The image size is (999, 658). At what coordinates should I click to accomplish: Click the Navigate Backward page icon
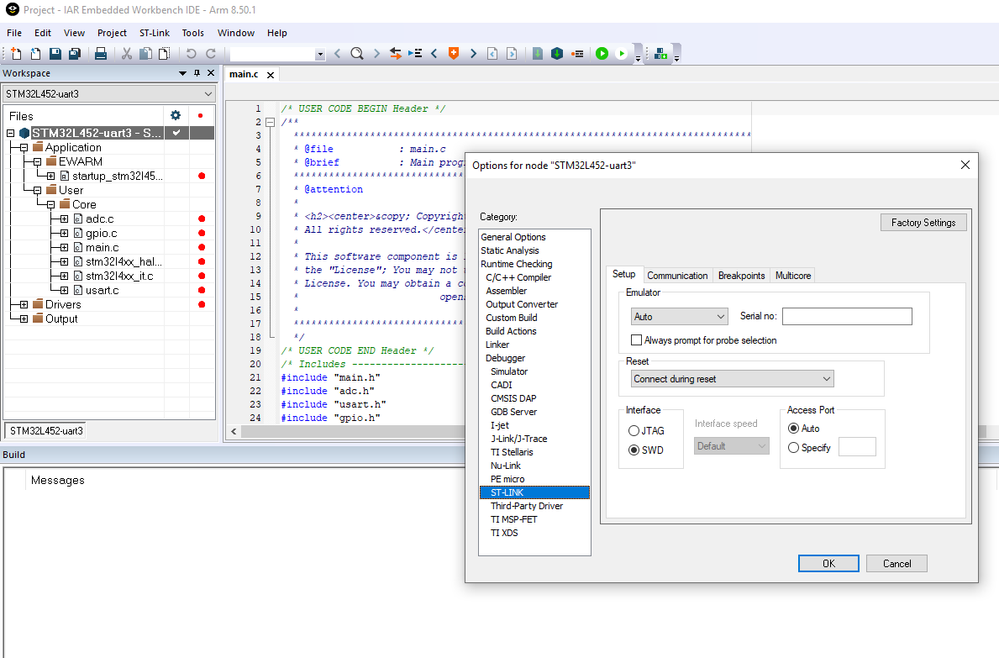click(x=492, y=54)
